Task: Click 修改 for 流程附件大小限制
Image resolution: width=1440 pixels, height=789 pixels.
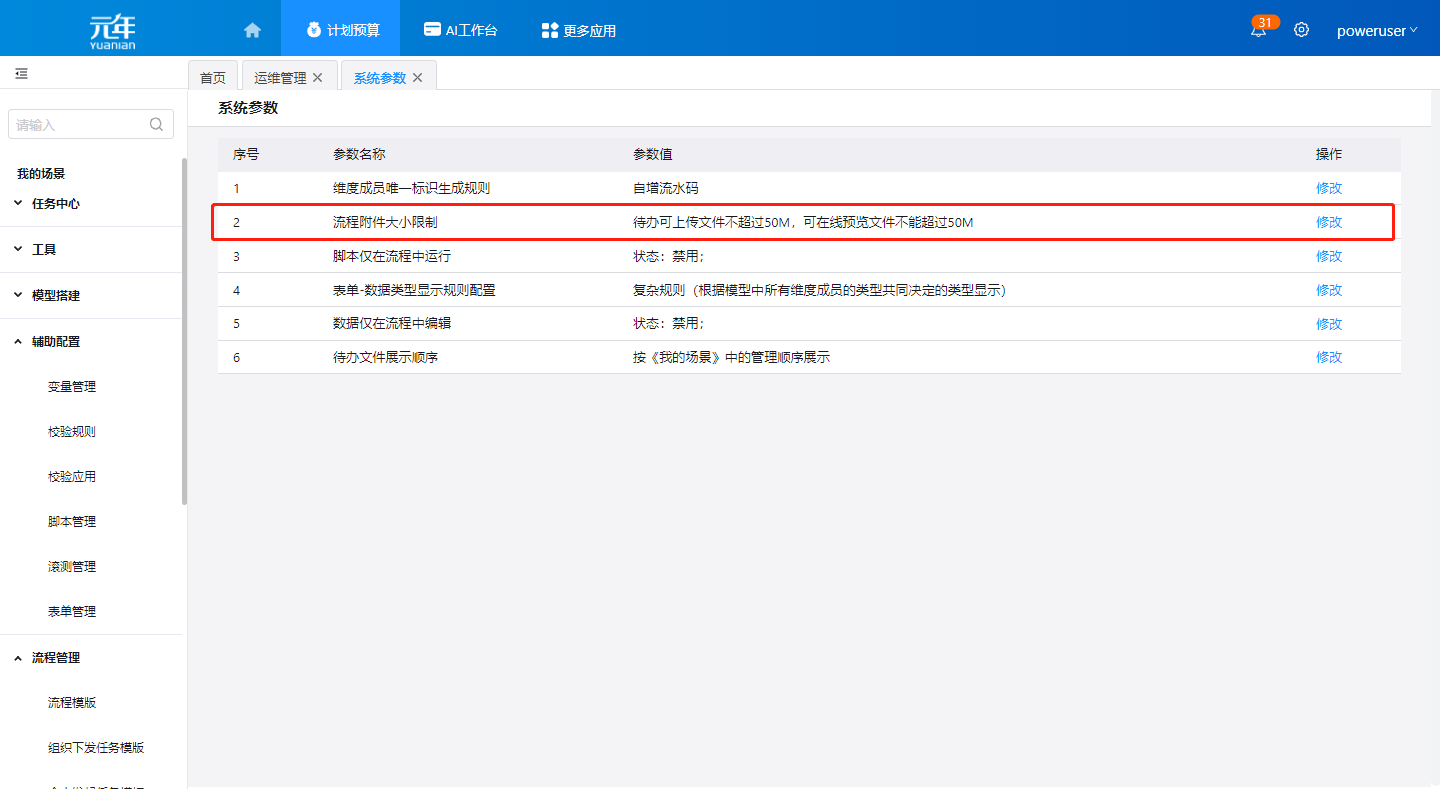Action: (1328, 222)
